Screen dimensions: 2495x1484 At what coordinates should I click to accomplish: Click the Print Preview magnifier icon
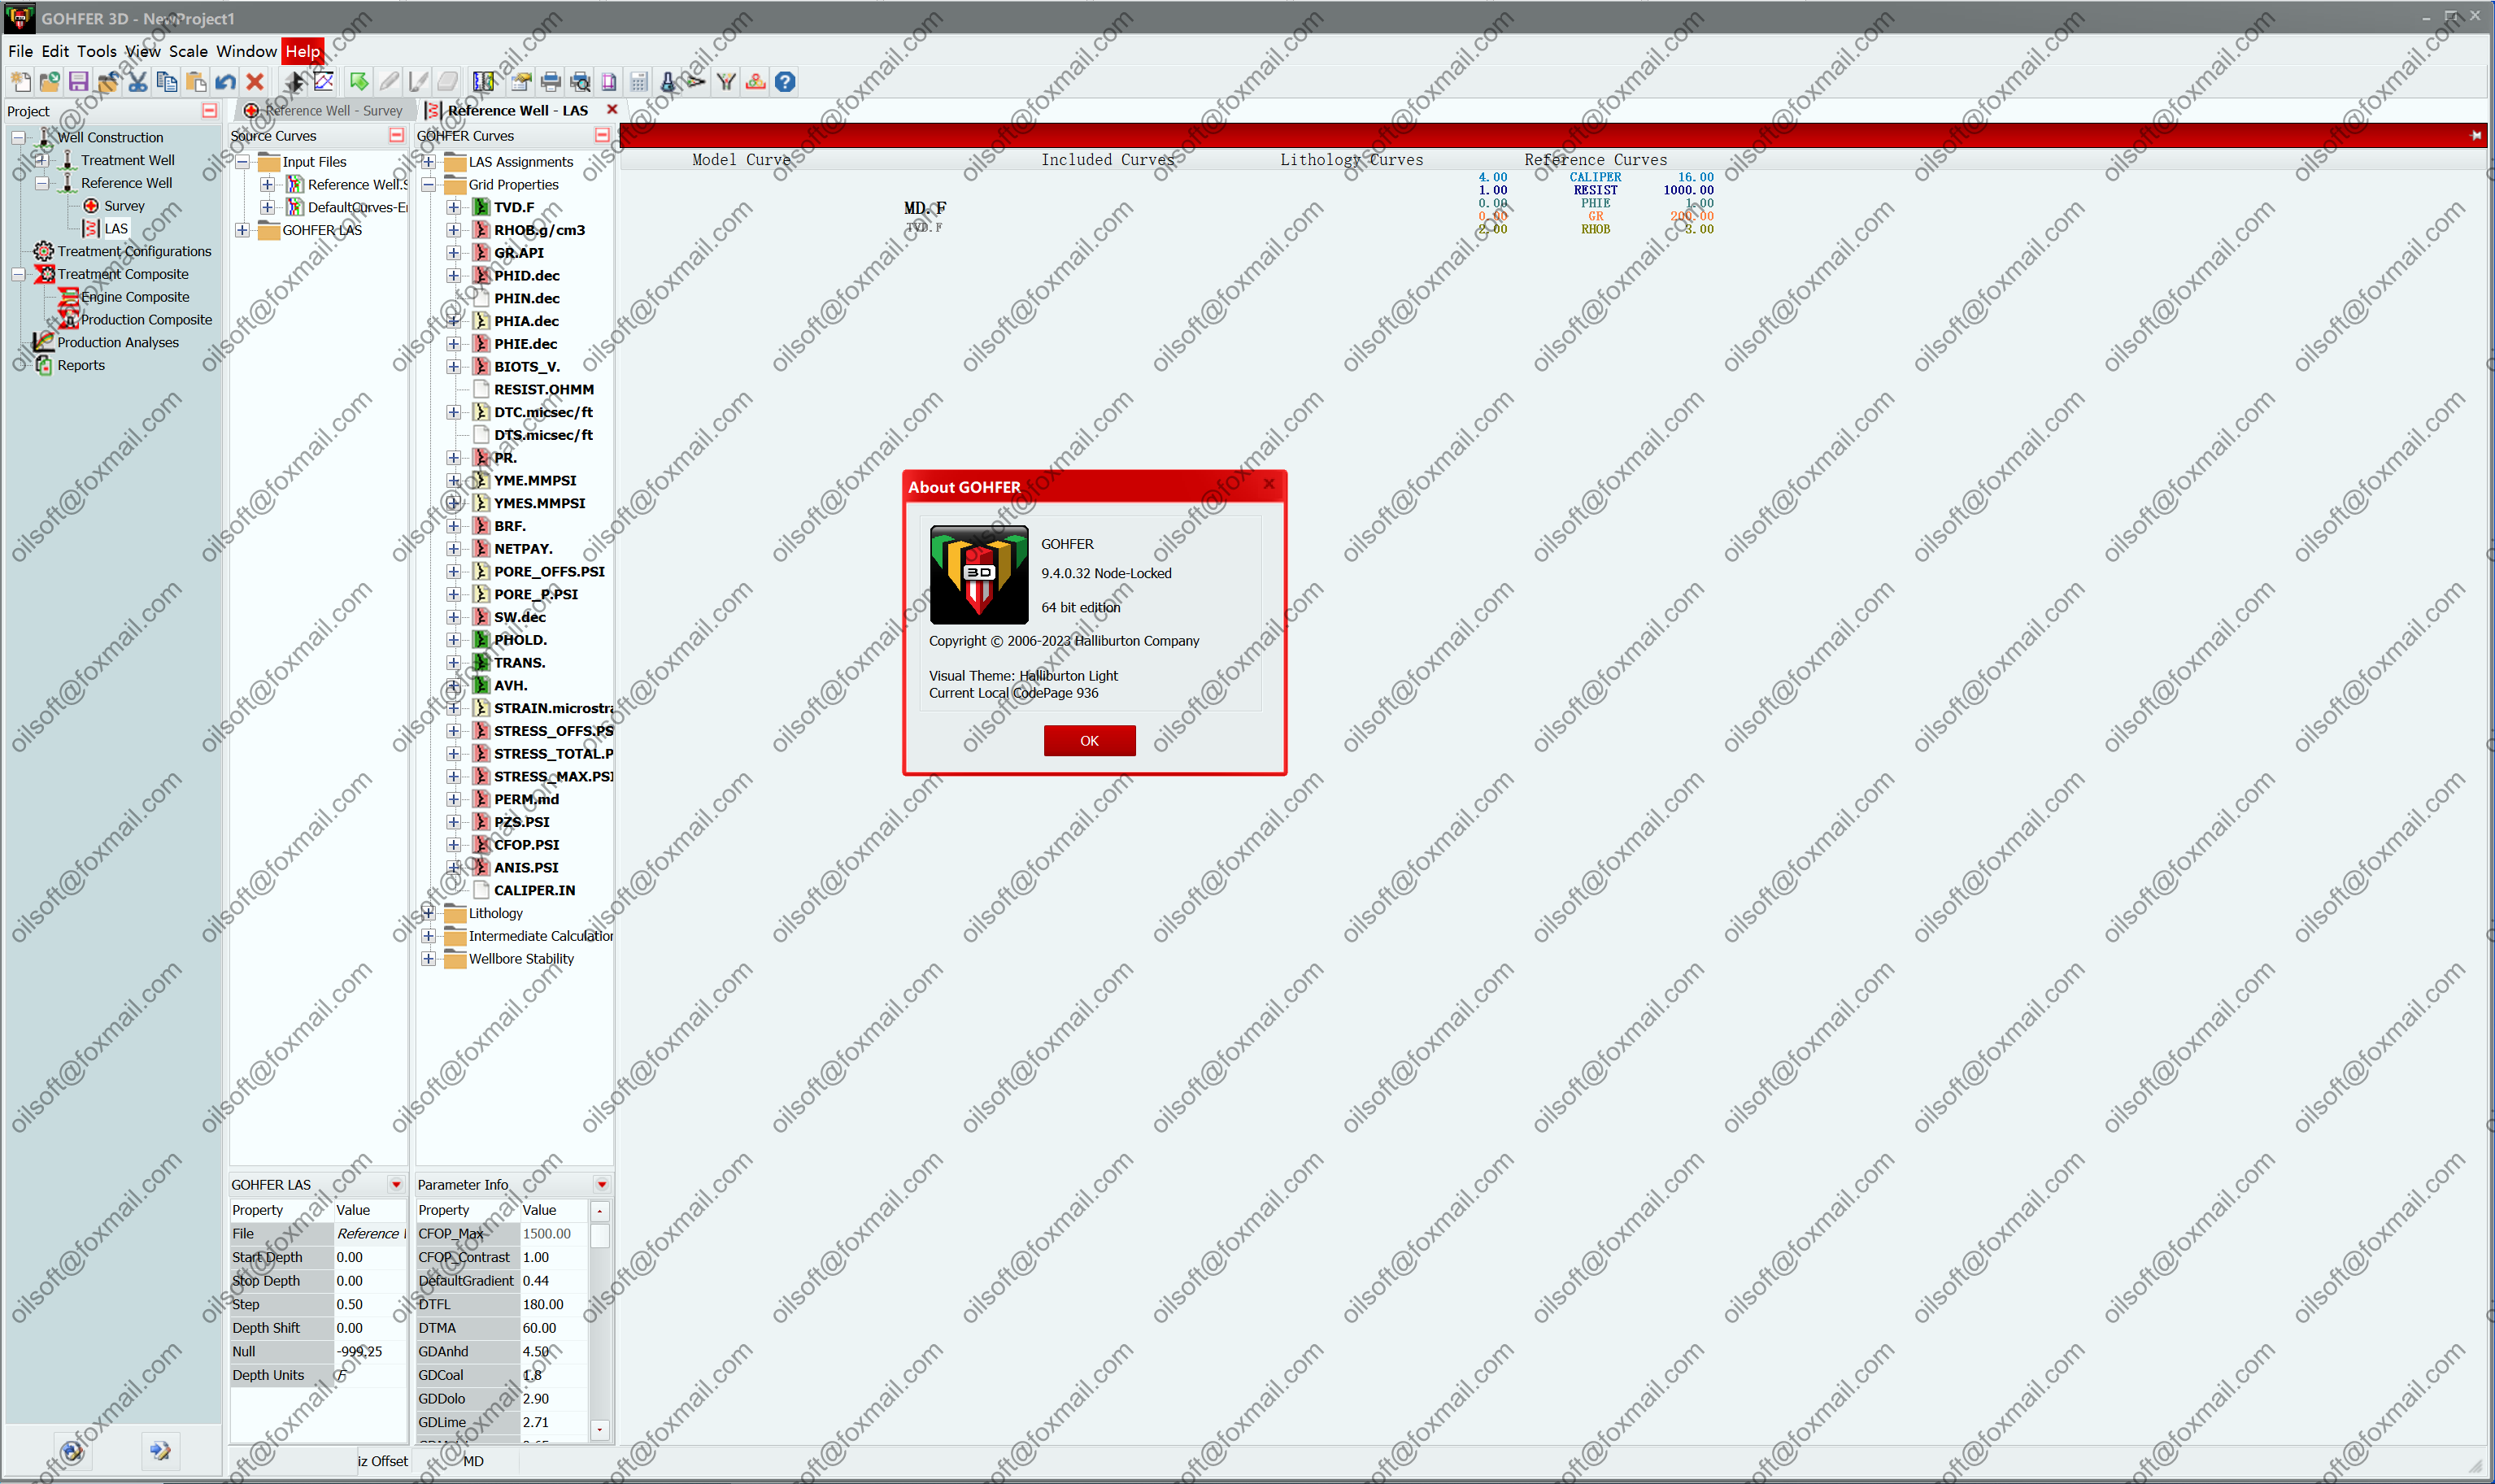click(x=580, y=82)
